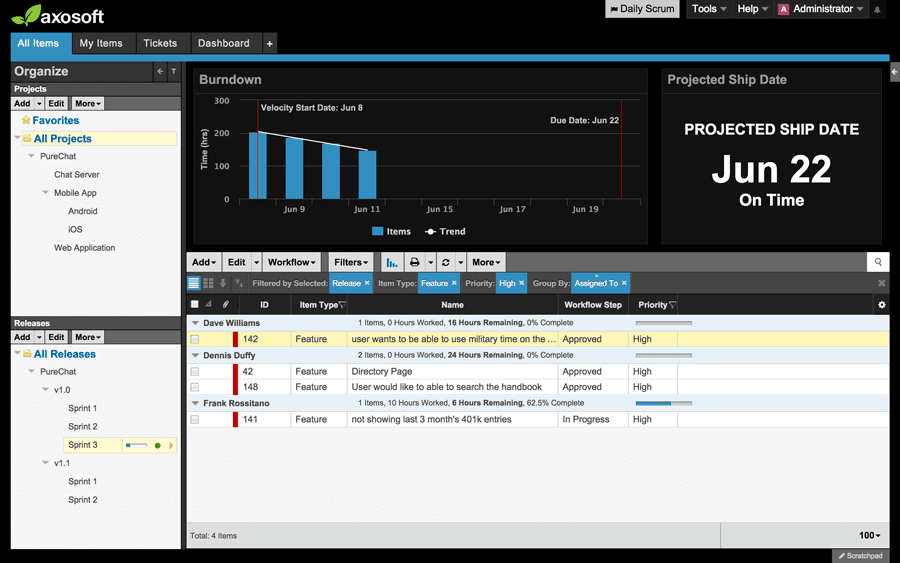Viewport: 900px width, 563px height.
Task: Open the Workflow dropdown
Action: pyautogui.click(x=292, y=262)
